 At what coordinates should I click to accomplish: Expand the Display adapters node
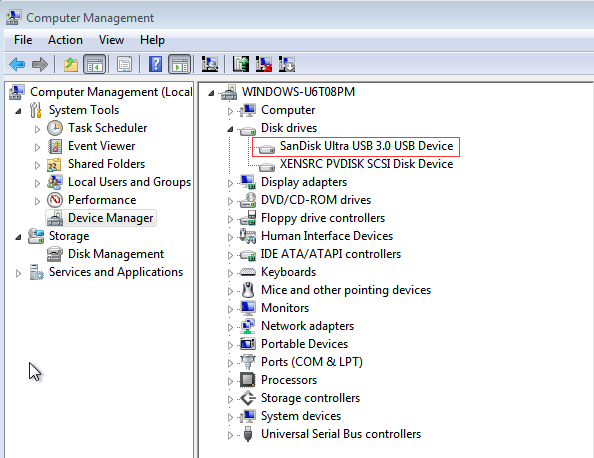[x=230, y=183]
